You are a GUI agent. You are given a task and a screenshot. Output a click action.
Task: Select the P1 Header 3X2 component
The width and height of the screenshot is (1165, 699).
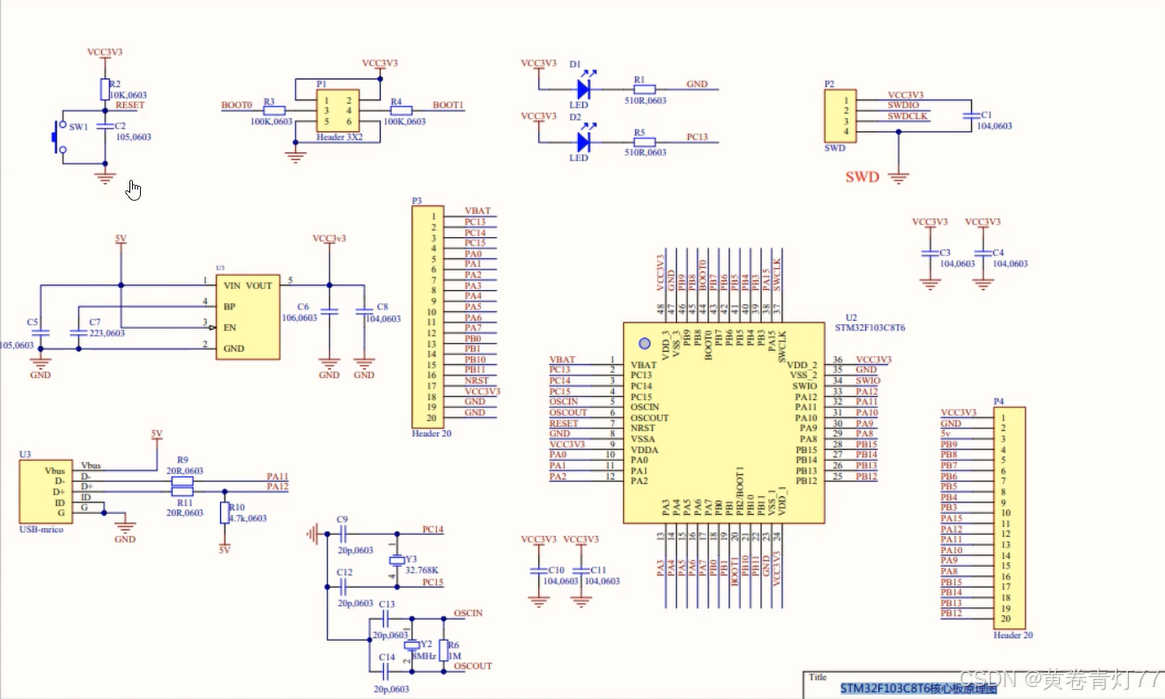[x=337, y=111]
